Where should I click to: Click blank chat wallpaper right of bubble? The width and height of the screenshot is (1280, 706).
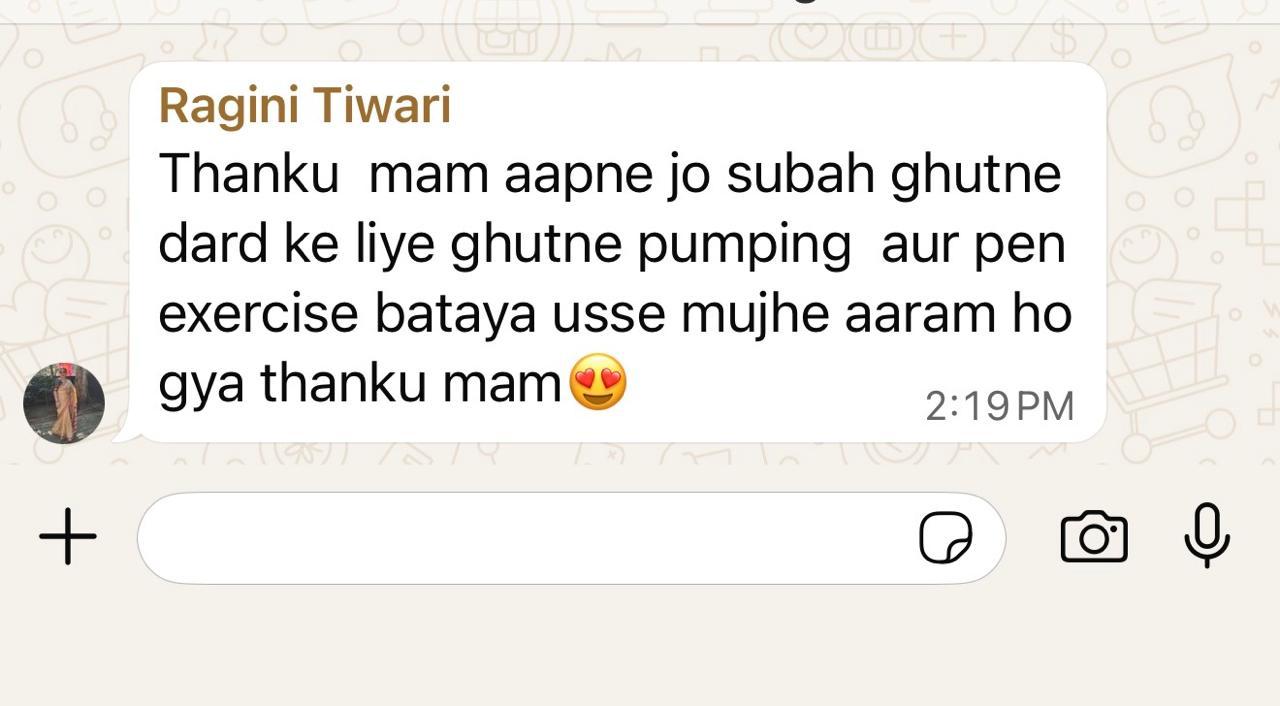pos(1190,250)
